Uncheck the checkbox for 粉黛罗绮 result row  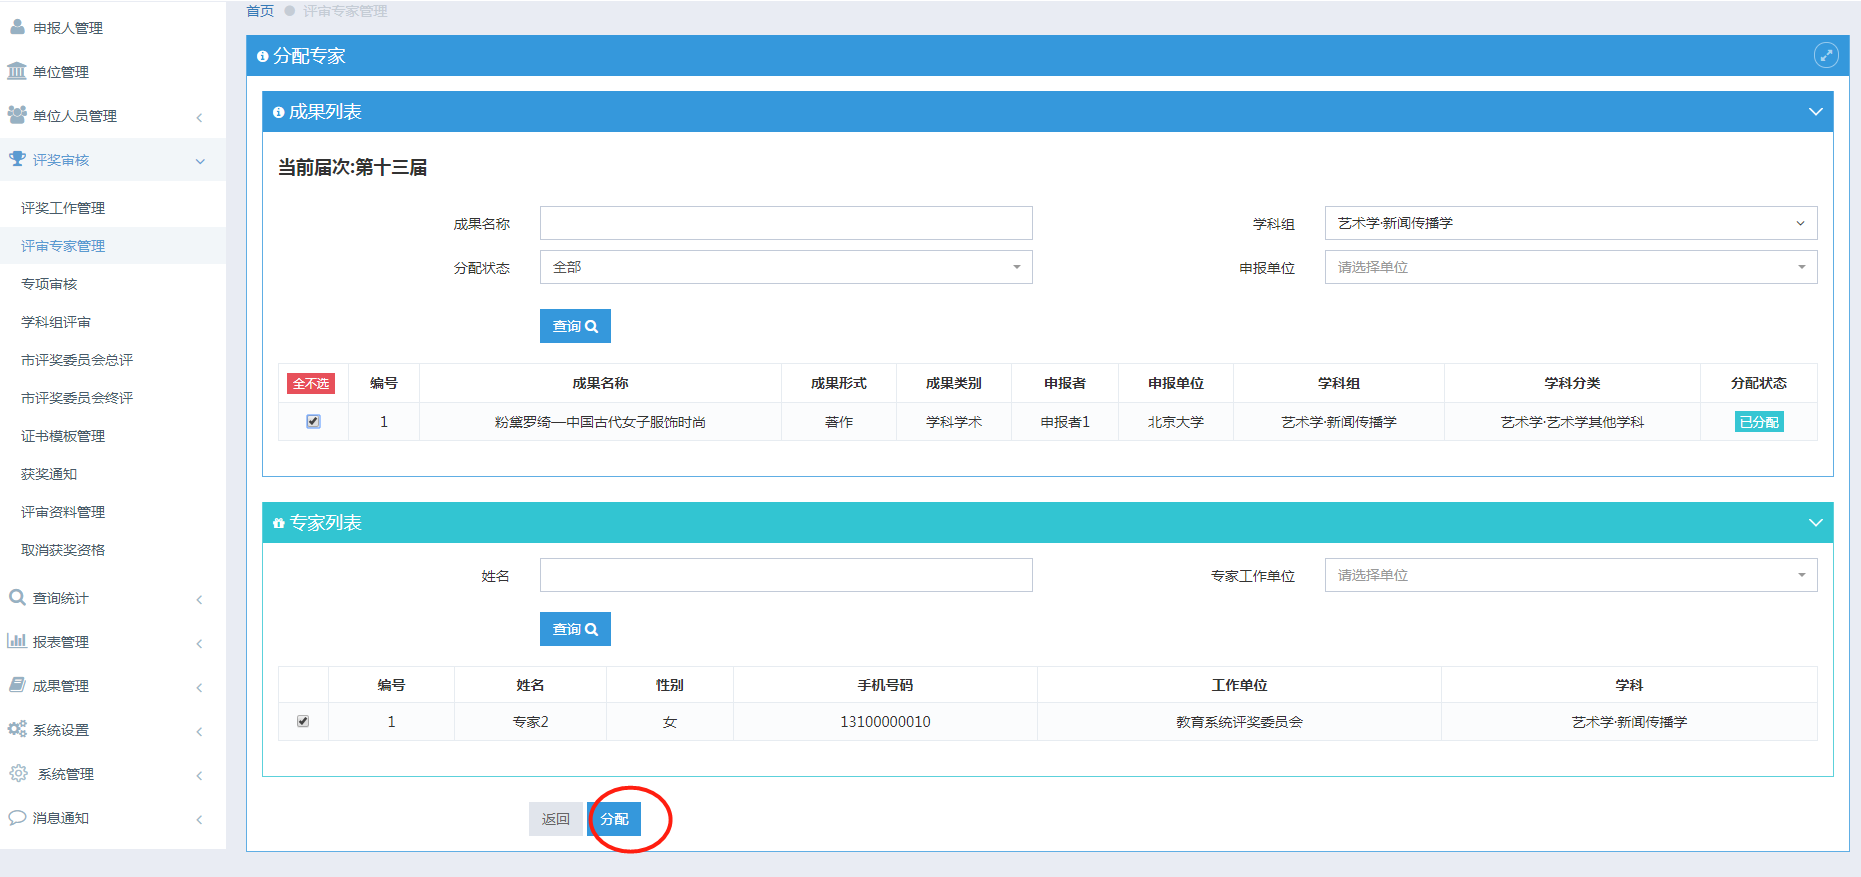click(x=313, y=421)
